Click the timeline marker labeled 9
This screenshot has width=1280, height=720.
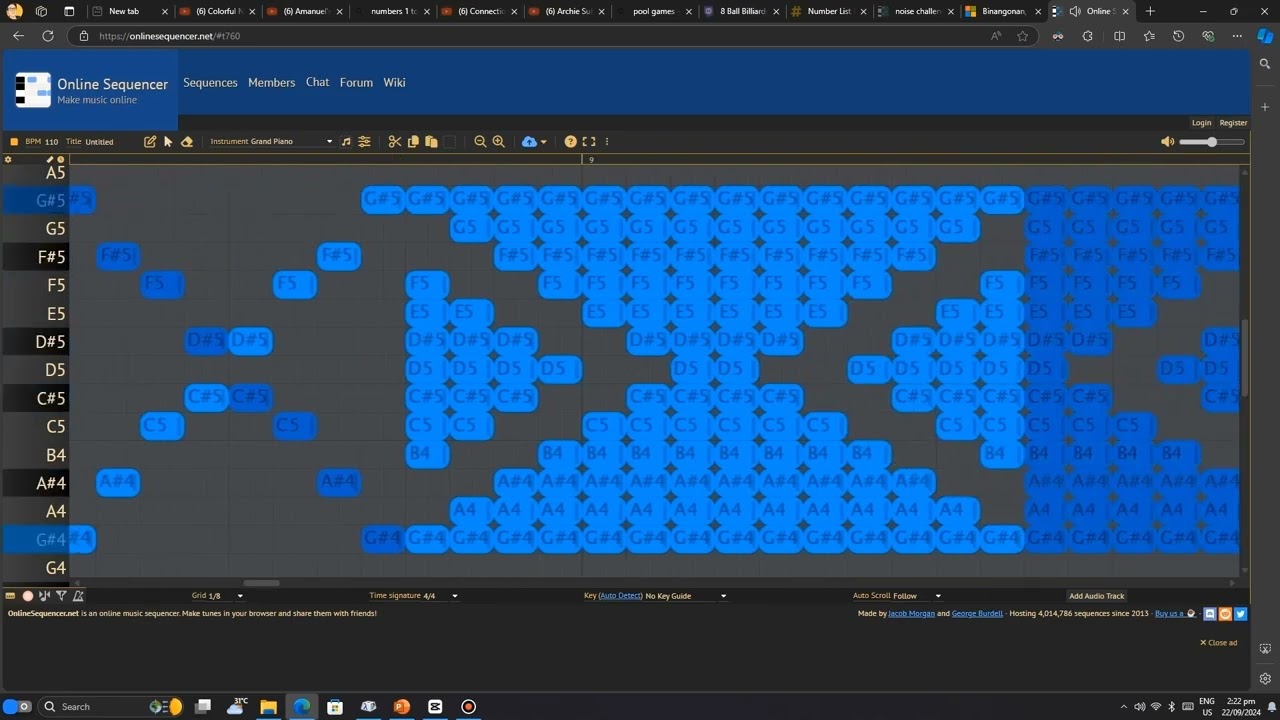click(591, 160)
